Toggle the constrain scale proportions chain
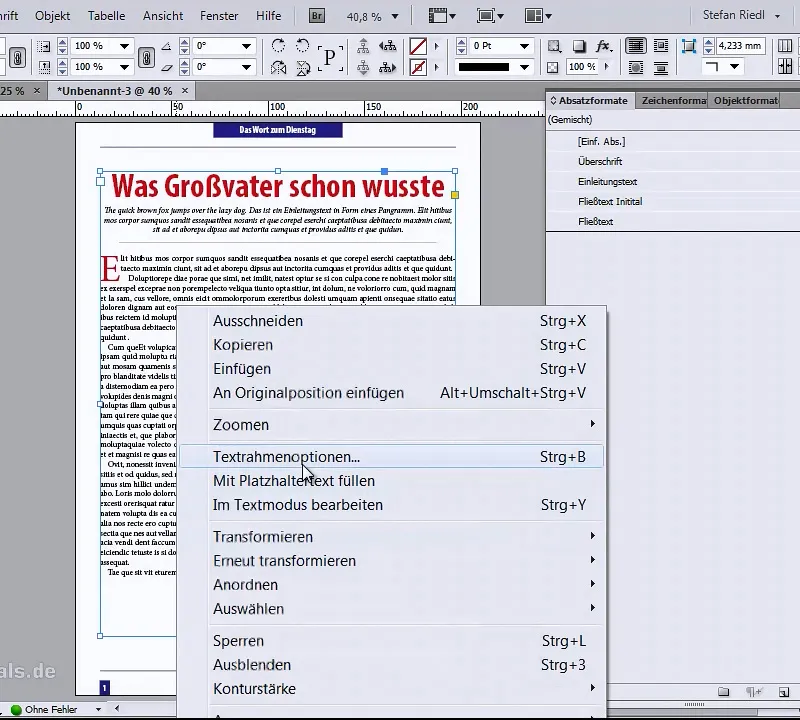 coord(146,57)
